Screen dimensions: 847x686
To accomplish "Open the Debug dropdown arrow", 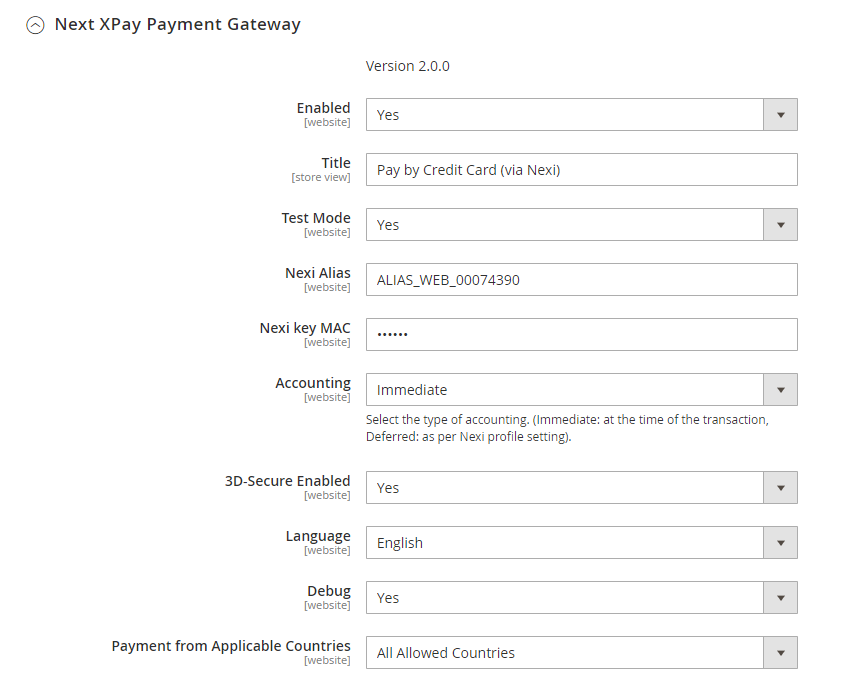I will [780, 598].
